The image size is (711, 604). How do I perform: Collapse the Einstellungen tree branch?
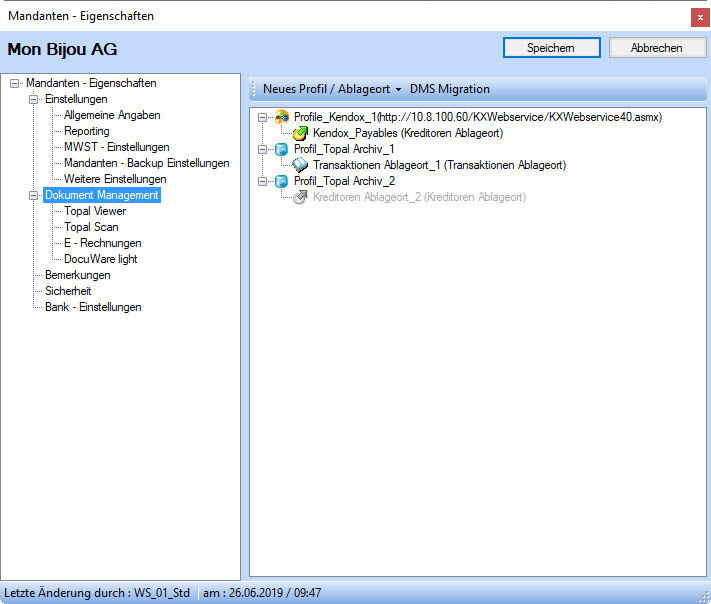(x=34, y=99)
